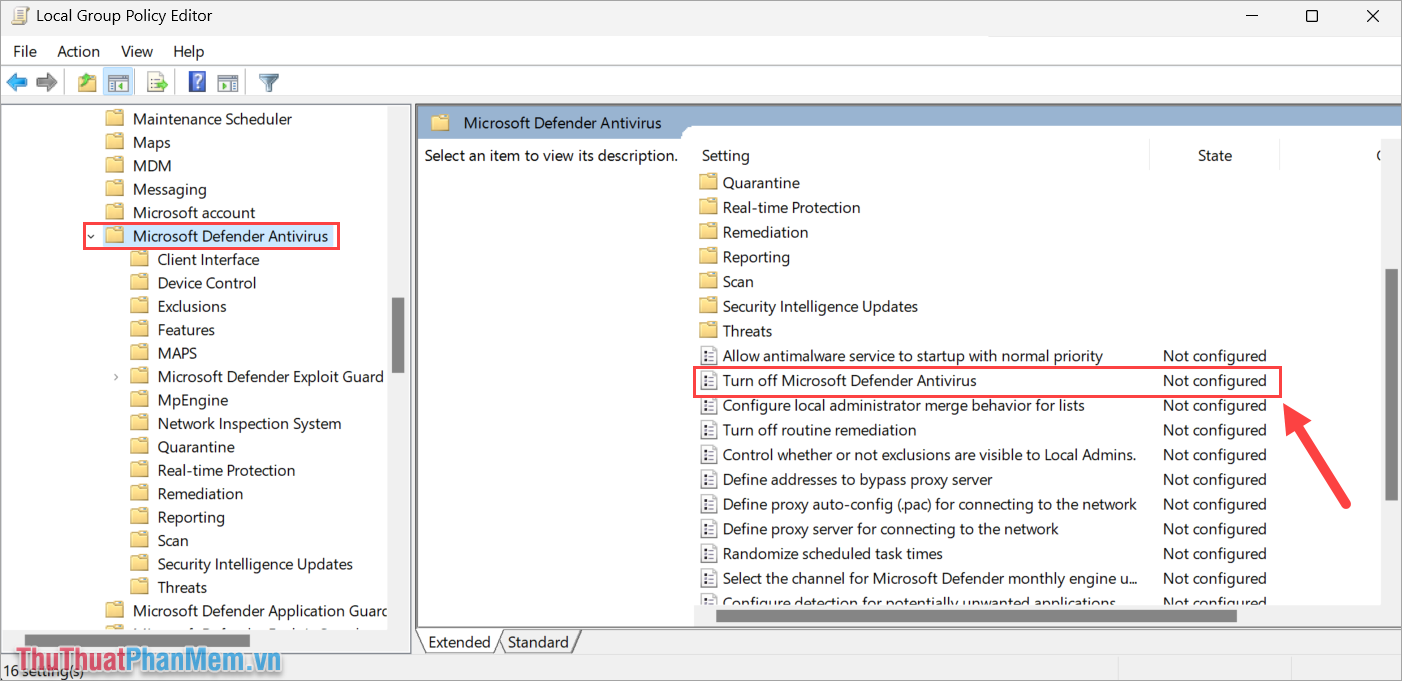Toggle the Show/Hide Action Pane icon
1402x681 pixels.
pyautogui.click(x=228, y=81)
